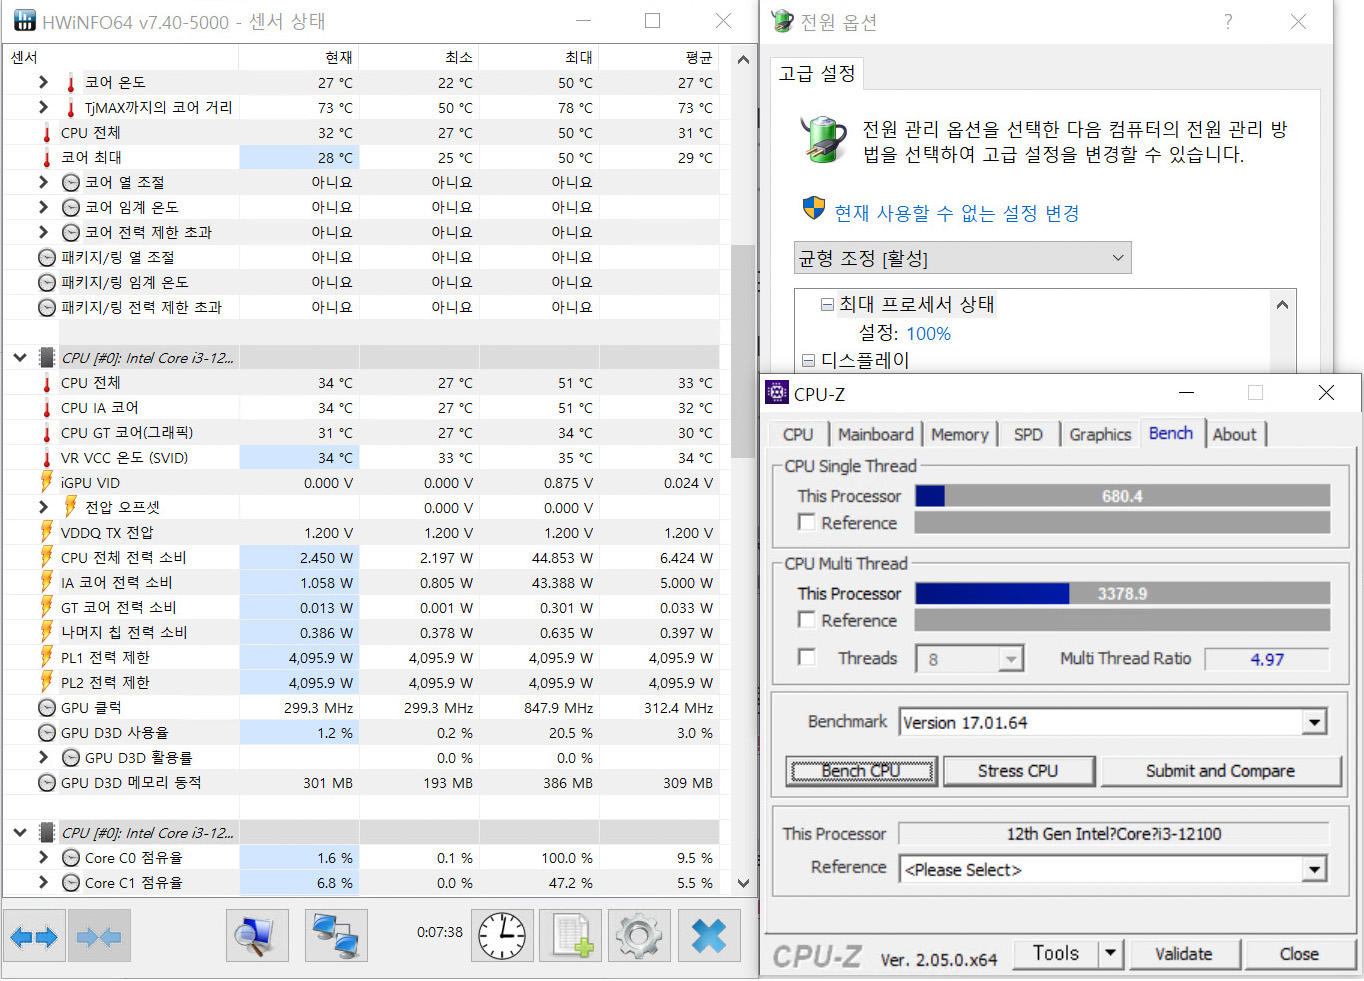Collapse the first CPU [#0] Intel Core group
The image size is (1364, 981).
pyautogui.click(x=20, y=357)
